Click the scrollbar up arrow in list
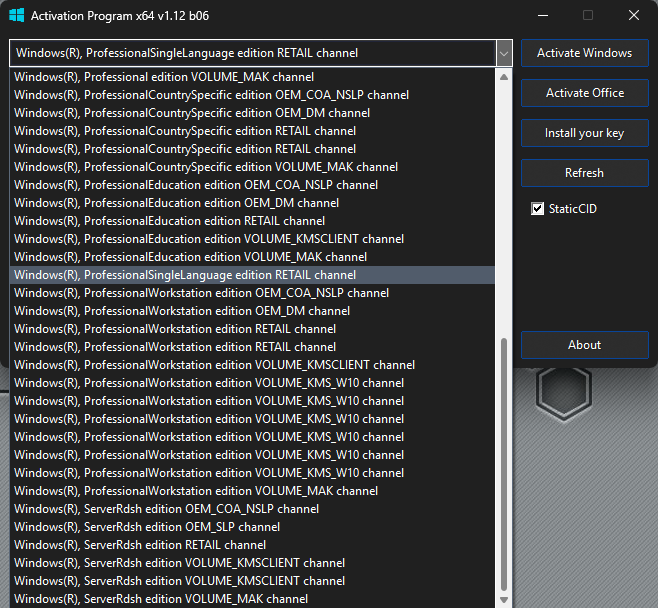 pos(504,77)
